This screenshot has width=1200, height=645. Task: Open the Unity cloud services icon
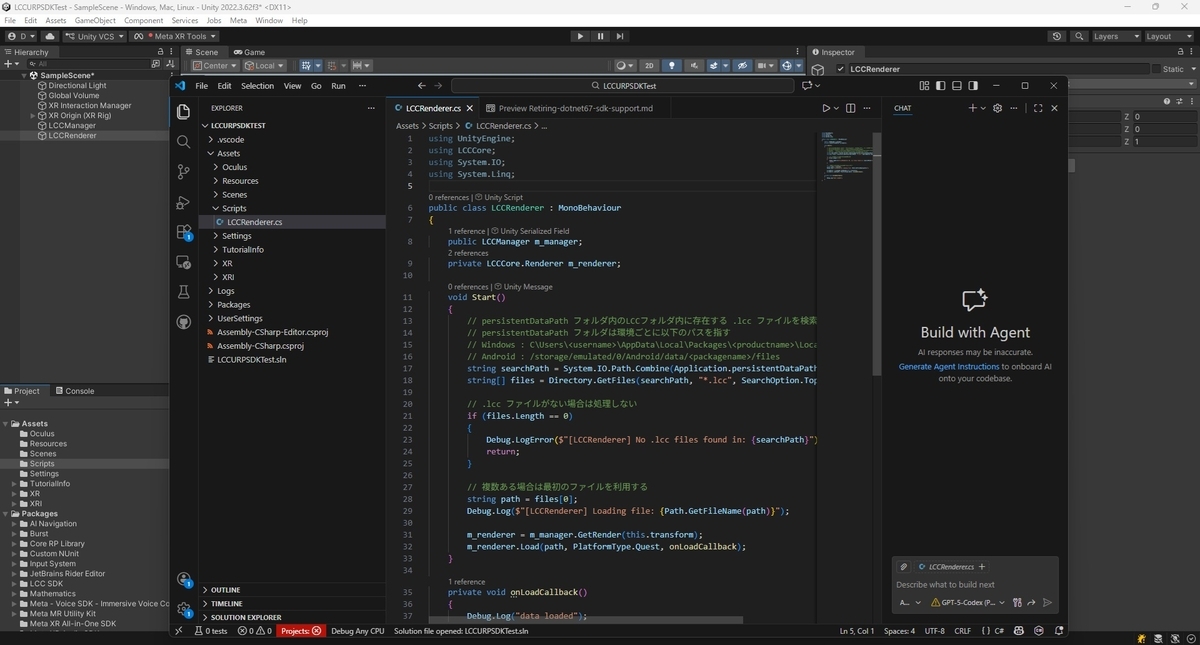[49, 36]
